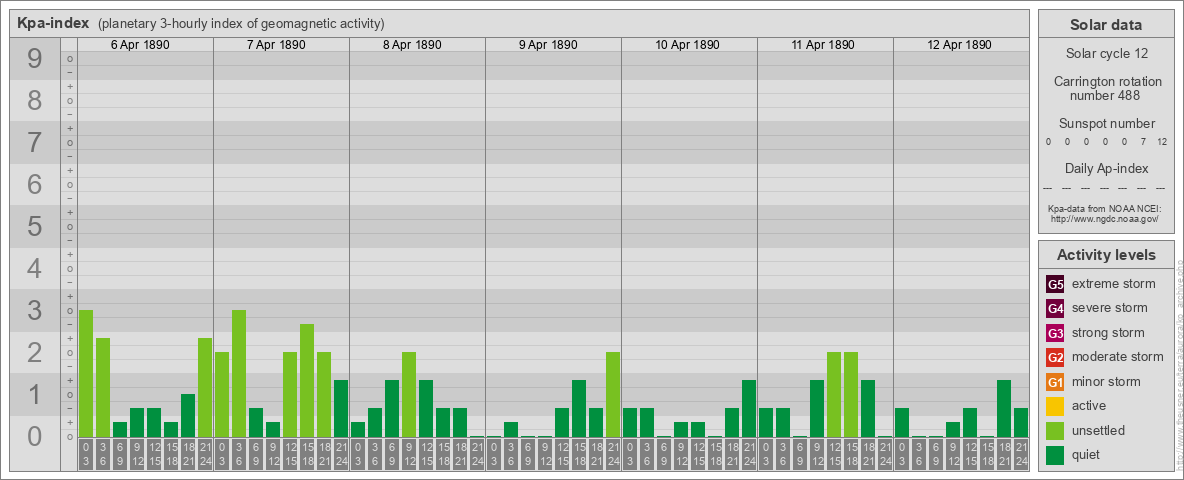Click the 'Sunspot number' label
1184x480 pixels.
point(1107,124)
